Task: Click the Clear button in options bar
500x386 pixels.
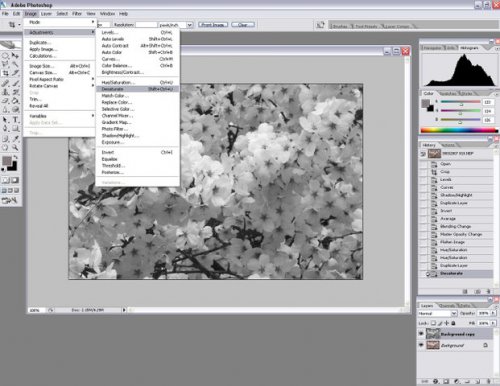Action: [x=243, y=25]
